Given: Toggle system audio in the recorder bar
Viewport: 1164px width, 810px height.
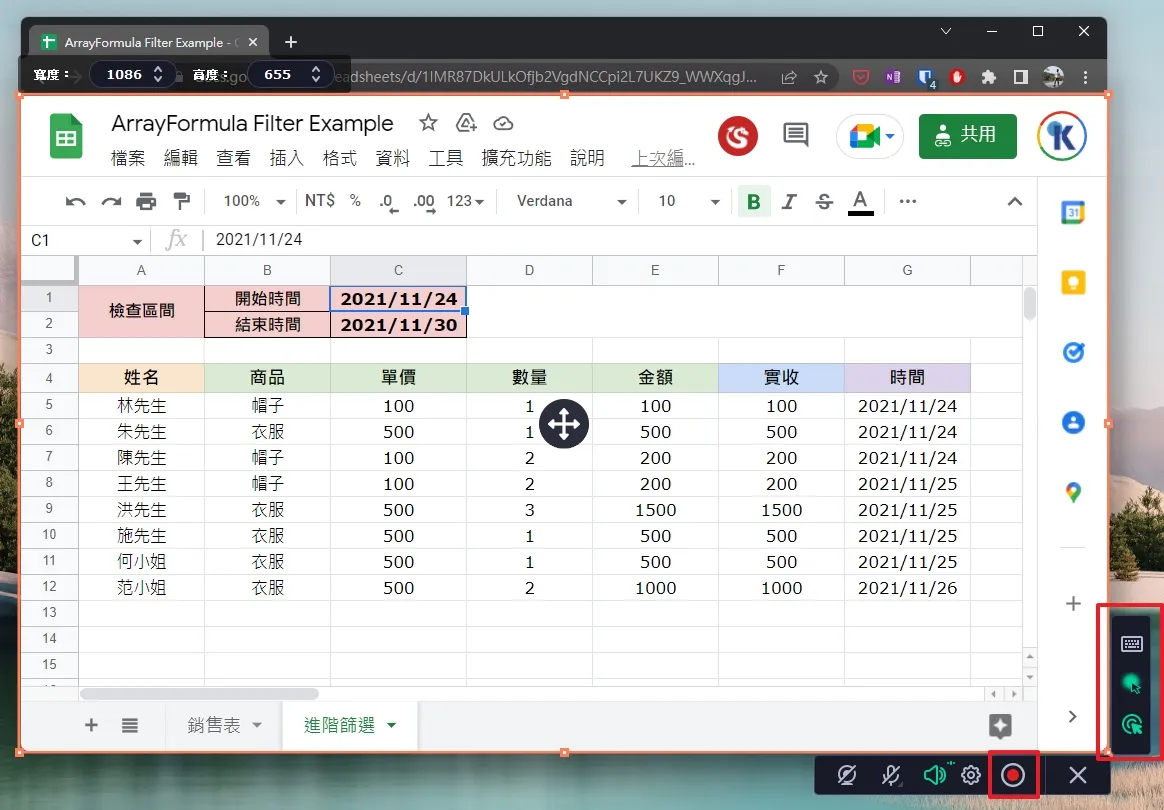Looking at the screenshot, I should [x=935, y=775].
